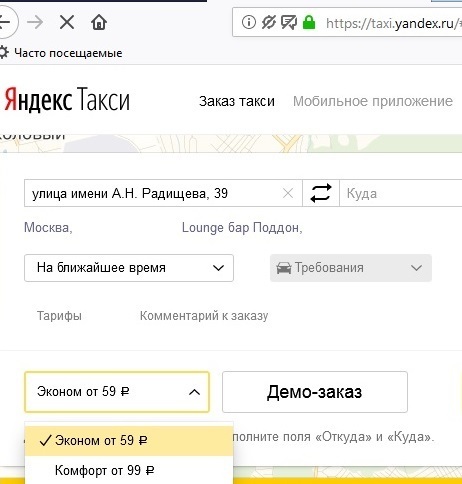This screenshot has height=484, width=462.
Task: Click the Демо-заказ button
Action: tap(315, 392)
